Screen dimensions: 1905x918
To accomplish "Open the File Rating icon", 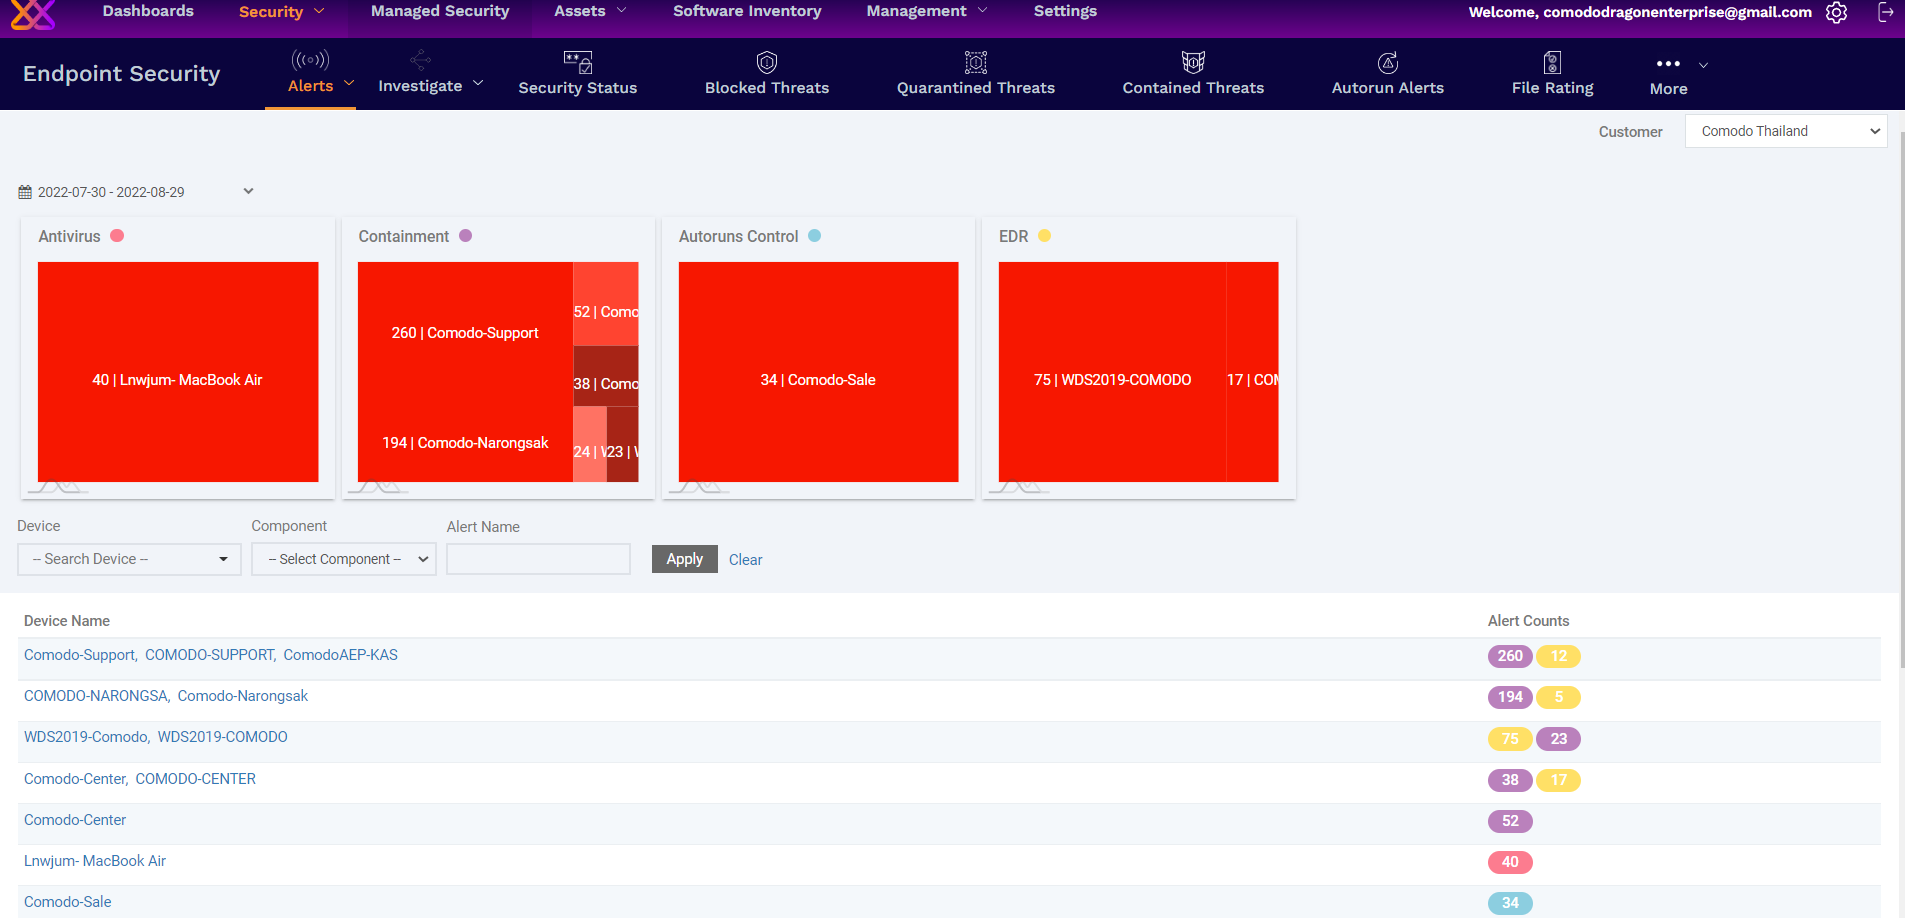I will tap(1552, 63).
